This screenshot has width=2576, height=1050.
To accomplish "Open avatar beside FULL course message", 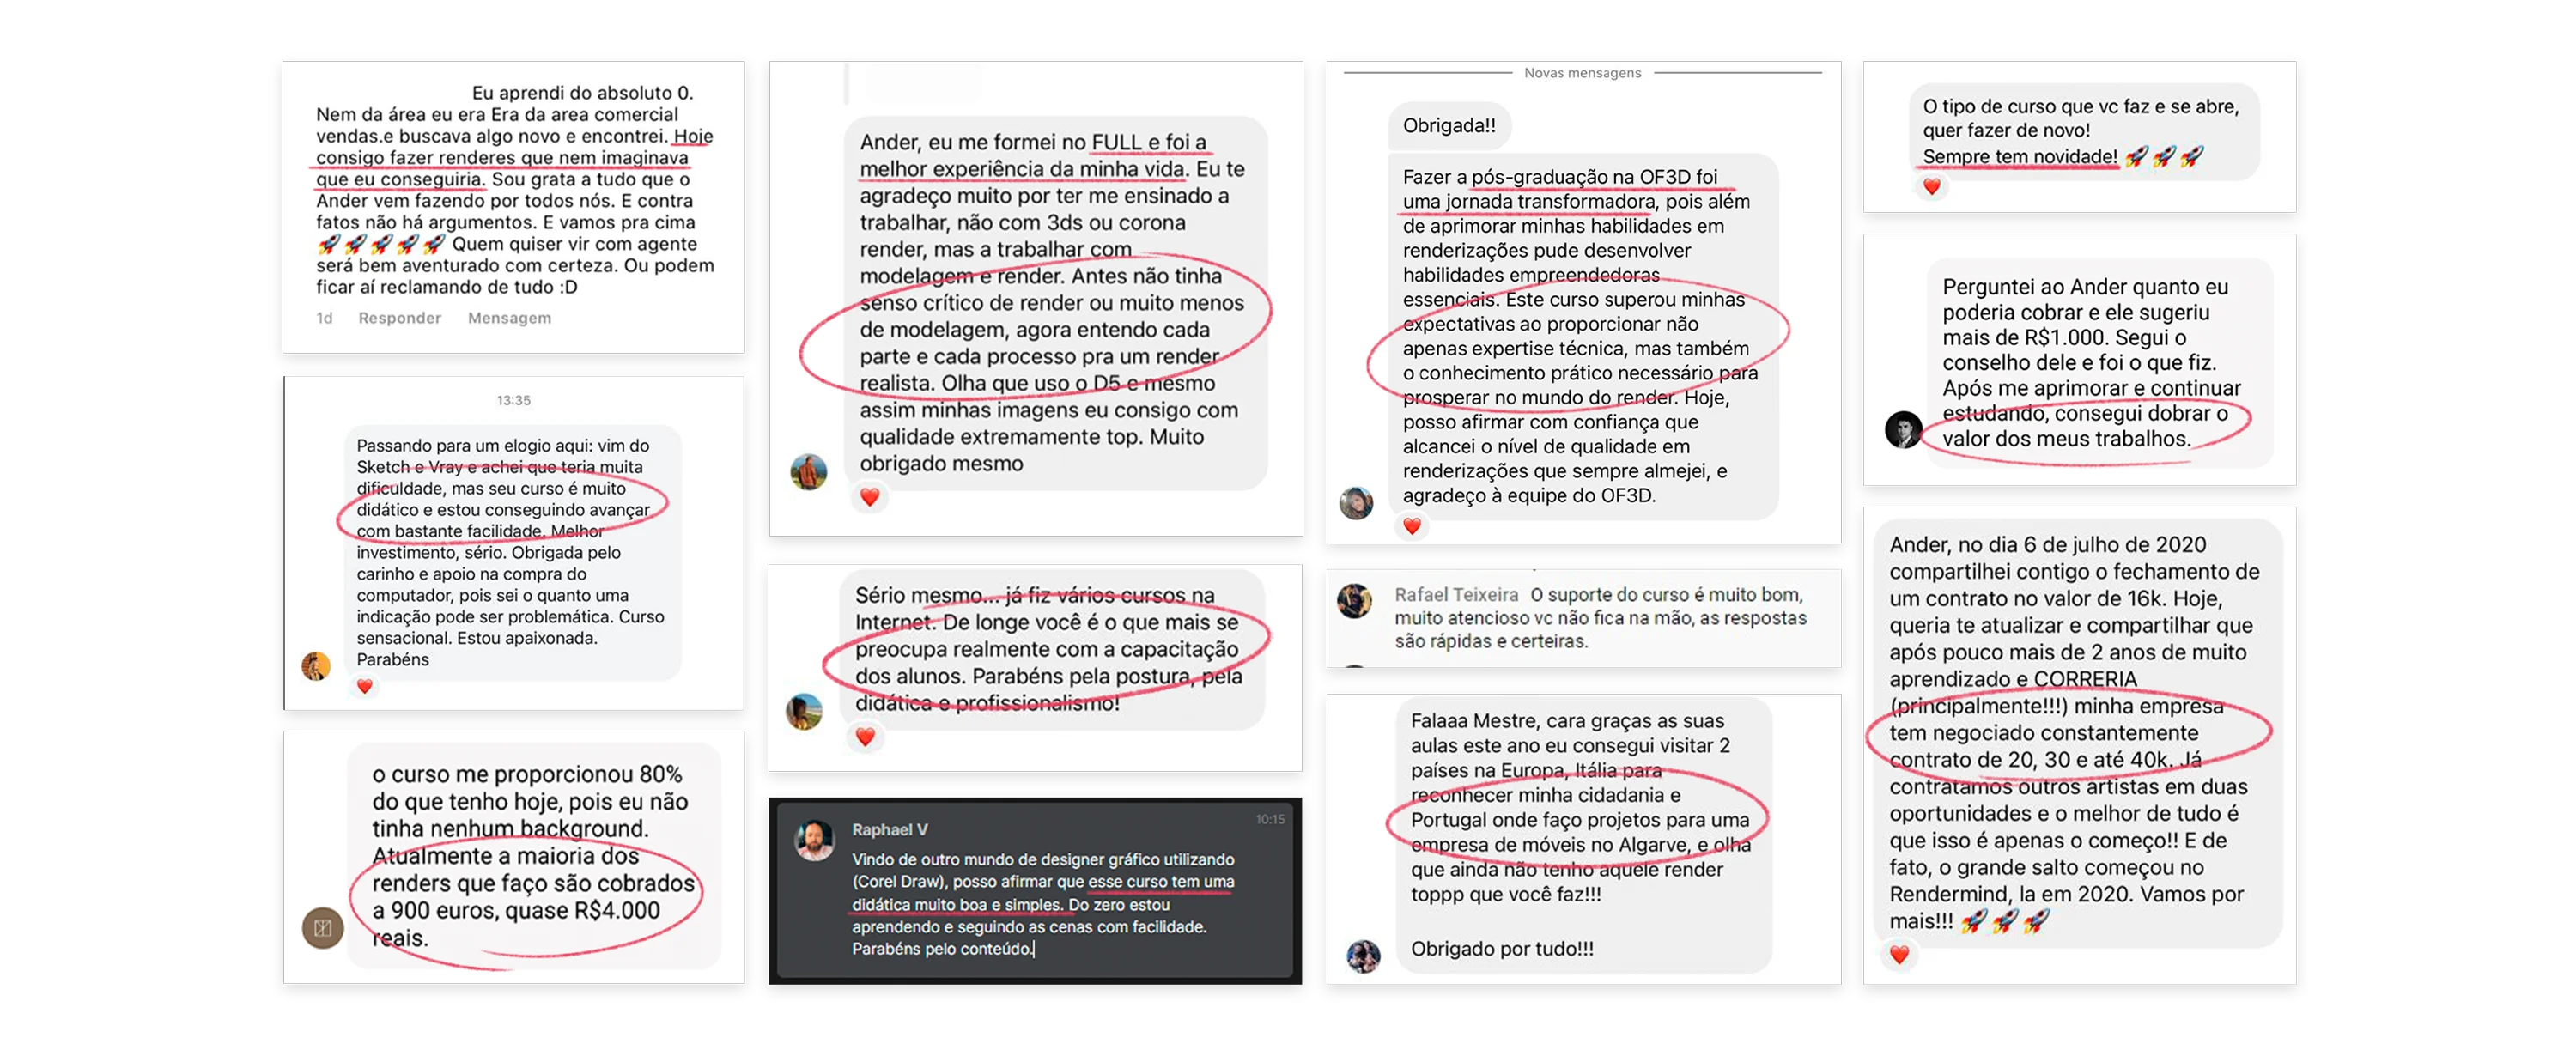I will pyautogui.click(x=808, y=471).
